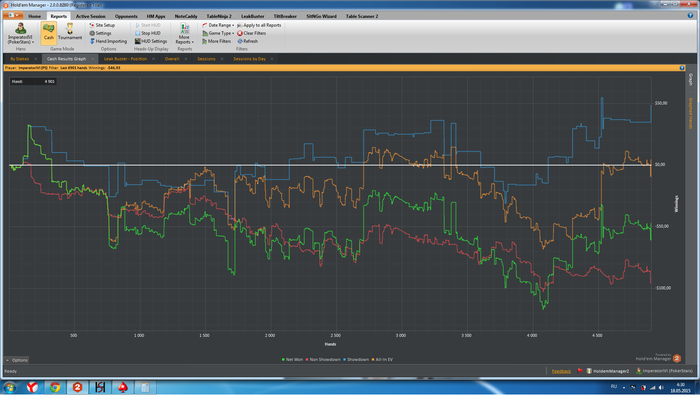This screenshot has width=700, height=400.
Task: Close the Cash Results Graph tab
Action: click(x=93, y=59)
